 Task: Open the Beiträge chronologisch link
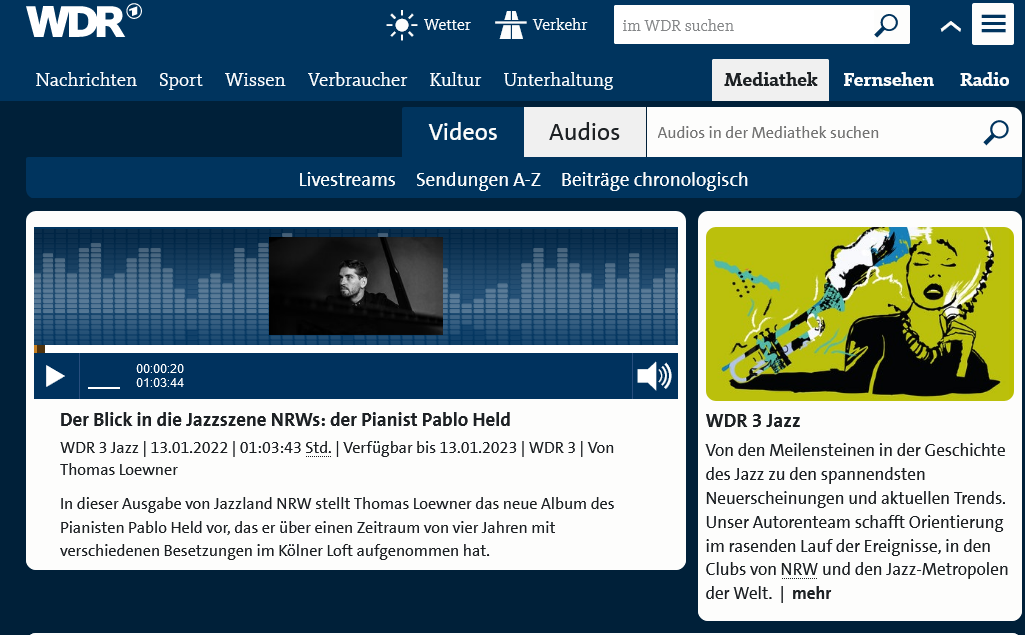654,180
